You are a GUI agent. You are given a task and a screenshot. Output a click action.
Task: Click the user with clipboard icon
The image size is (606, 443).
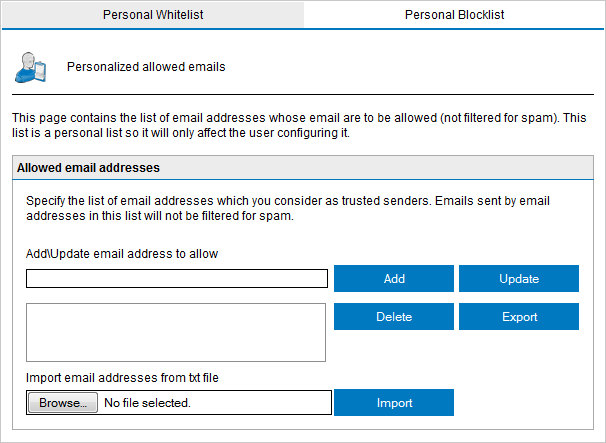(31, 67)
